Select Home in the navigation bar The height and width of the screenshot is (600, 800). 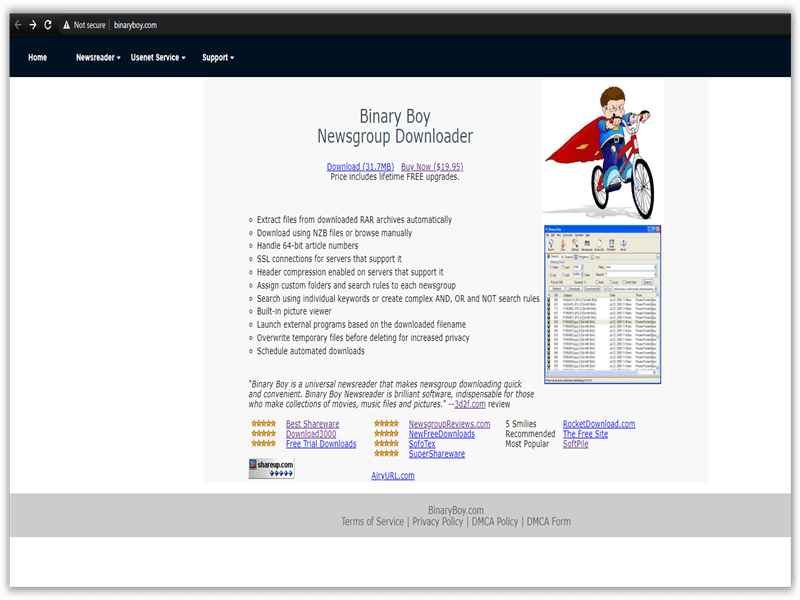coord(37,57)
